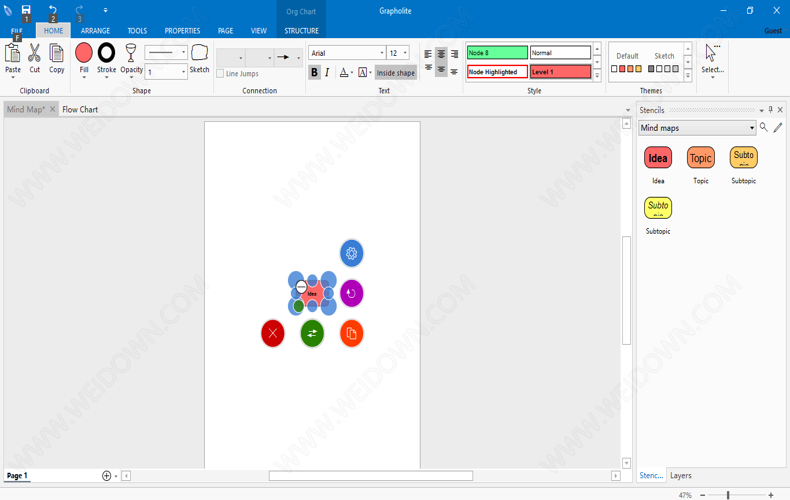Click the orange duplicate bubble
This screenshot has width=790, height=500.
click(x=351, y=333)
